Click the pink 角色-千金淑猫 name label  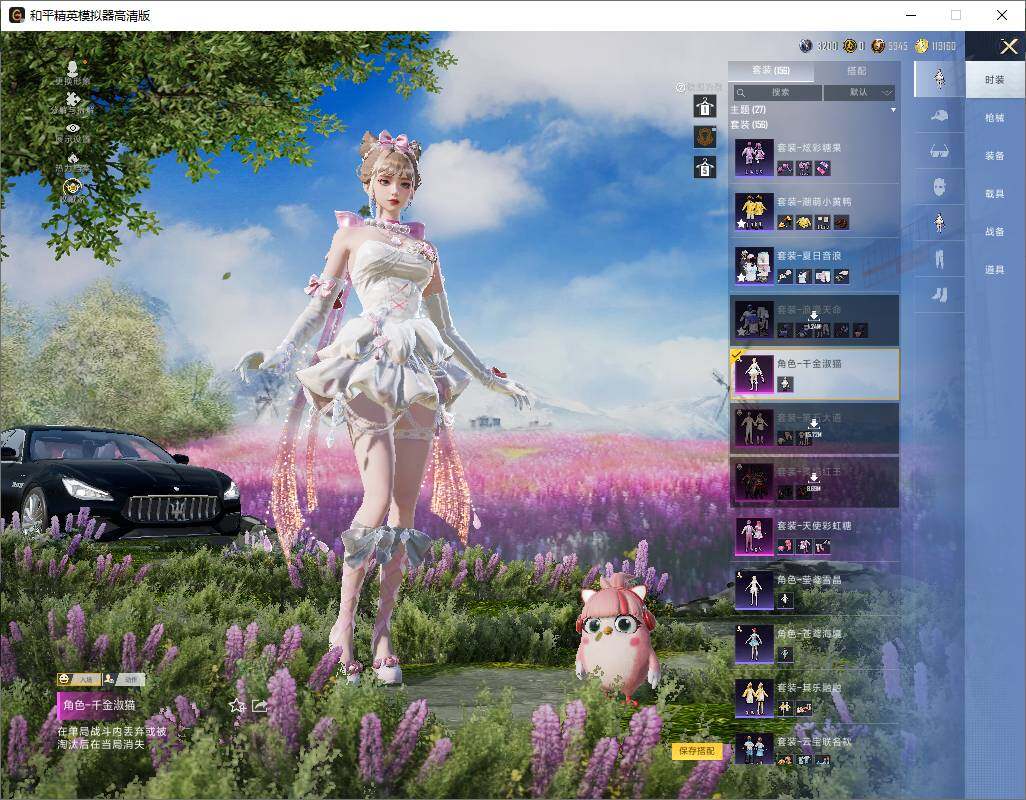pos(99,705)
